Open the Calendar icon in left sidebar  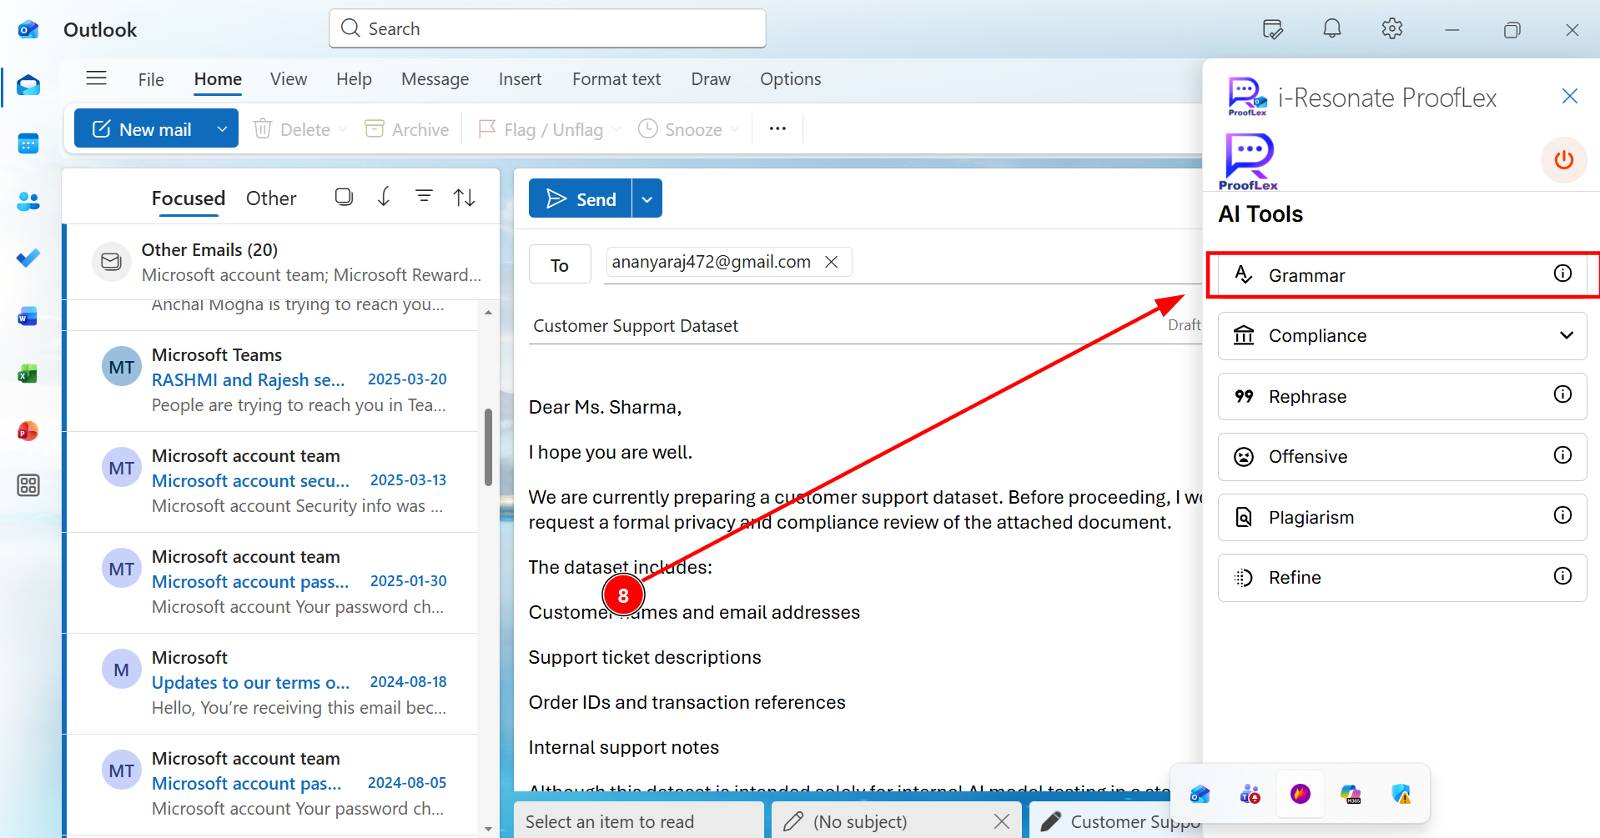(28, 144)
